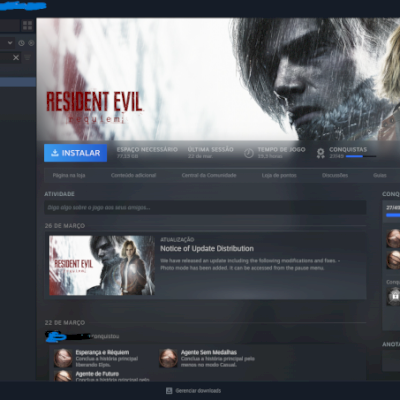
Task: Click CONQUISTAS label in header
Action: (x=348, y=149)
